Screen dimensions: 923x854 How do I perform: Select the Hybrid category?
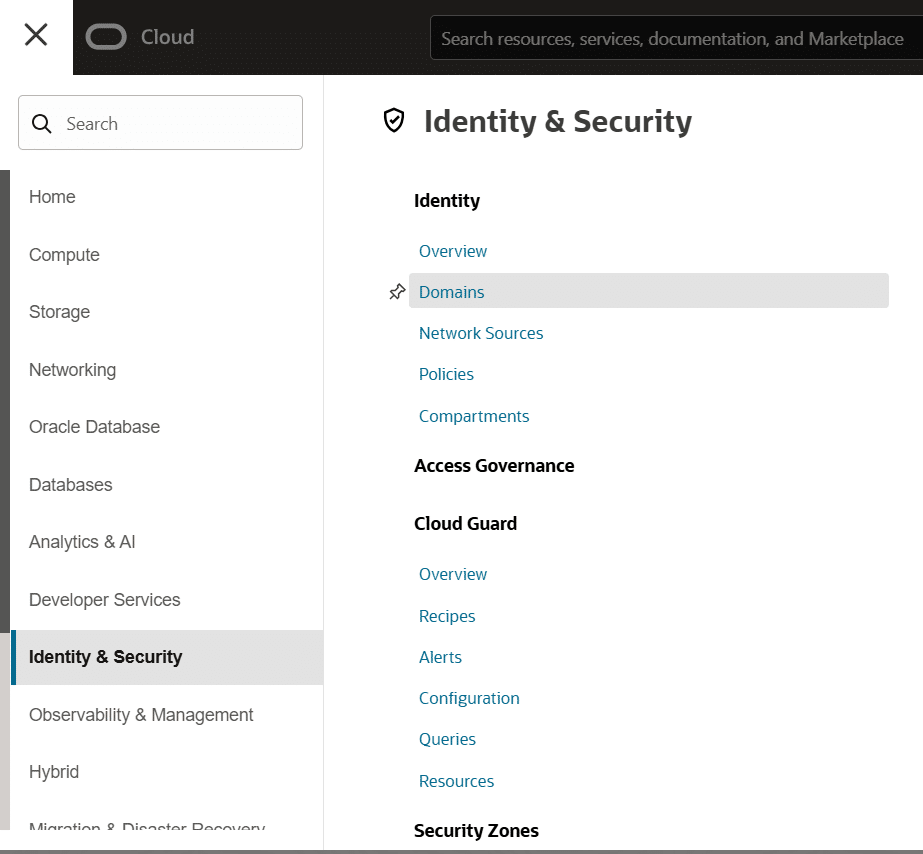click(54, 772)
